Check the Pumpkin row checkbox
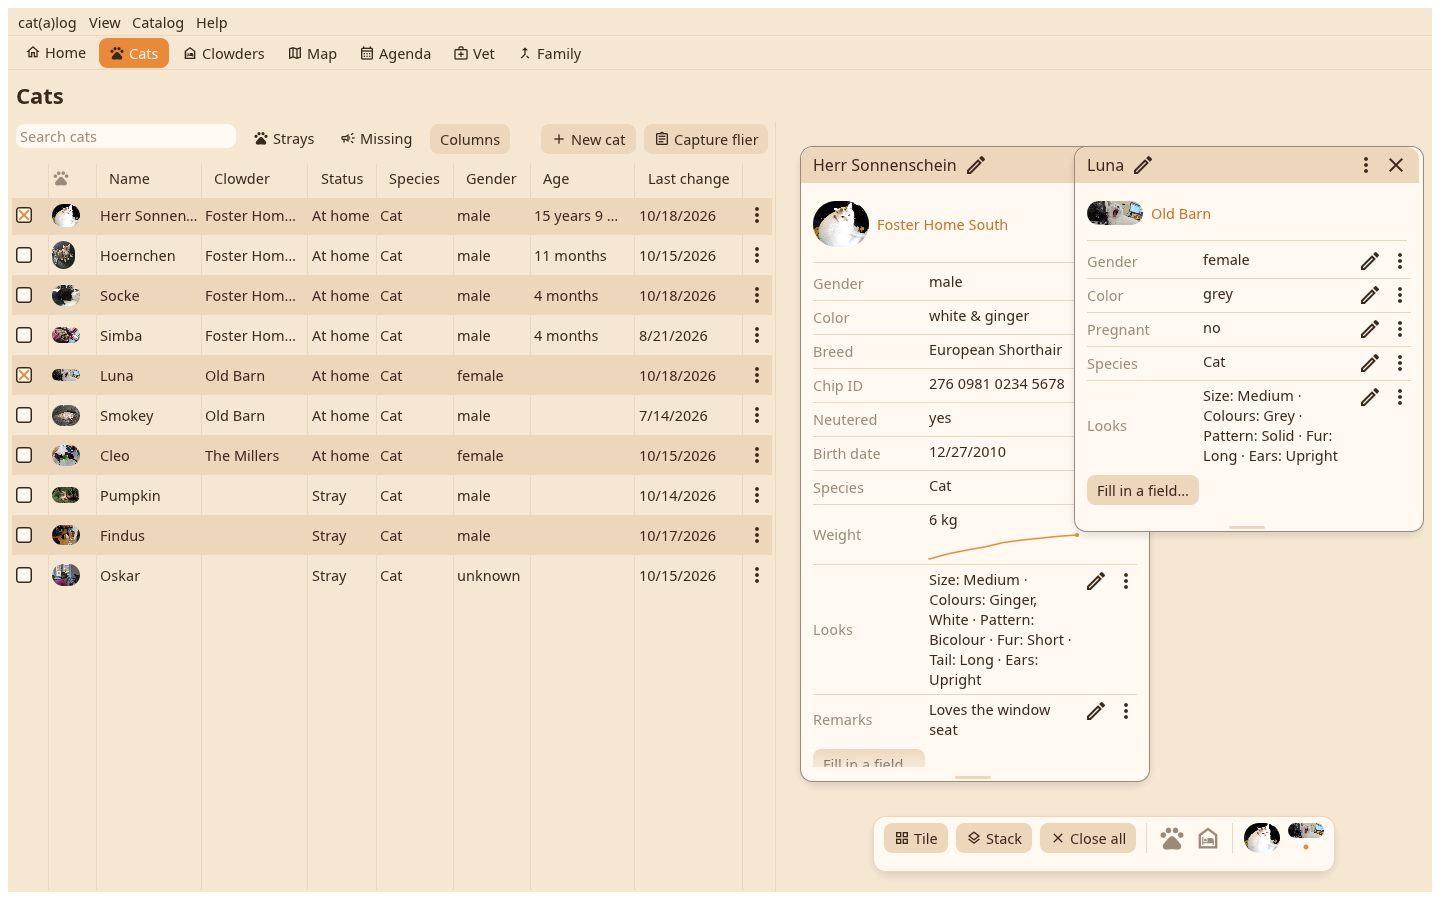1440x900 pixels. point(24,495)
